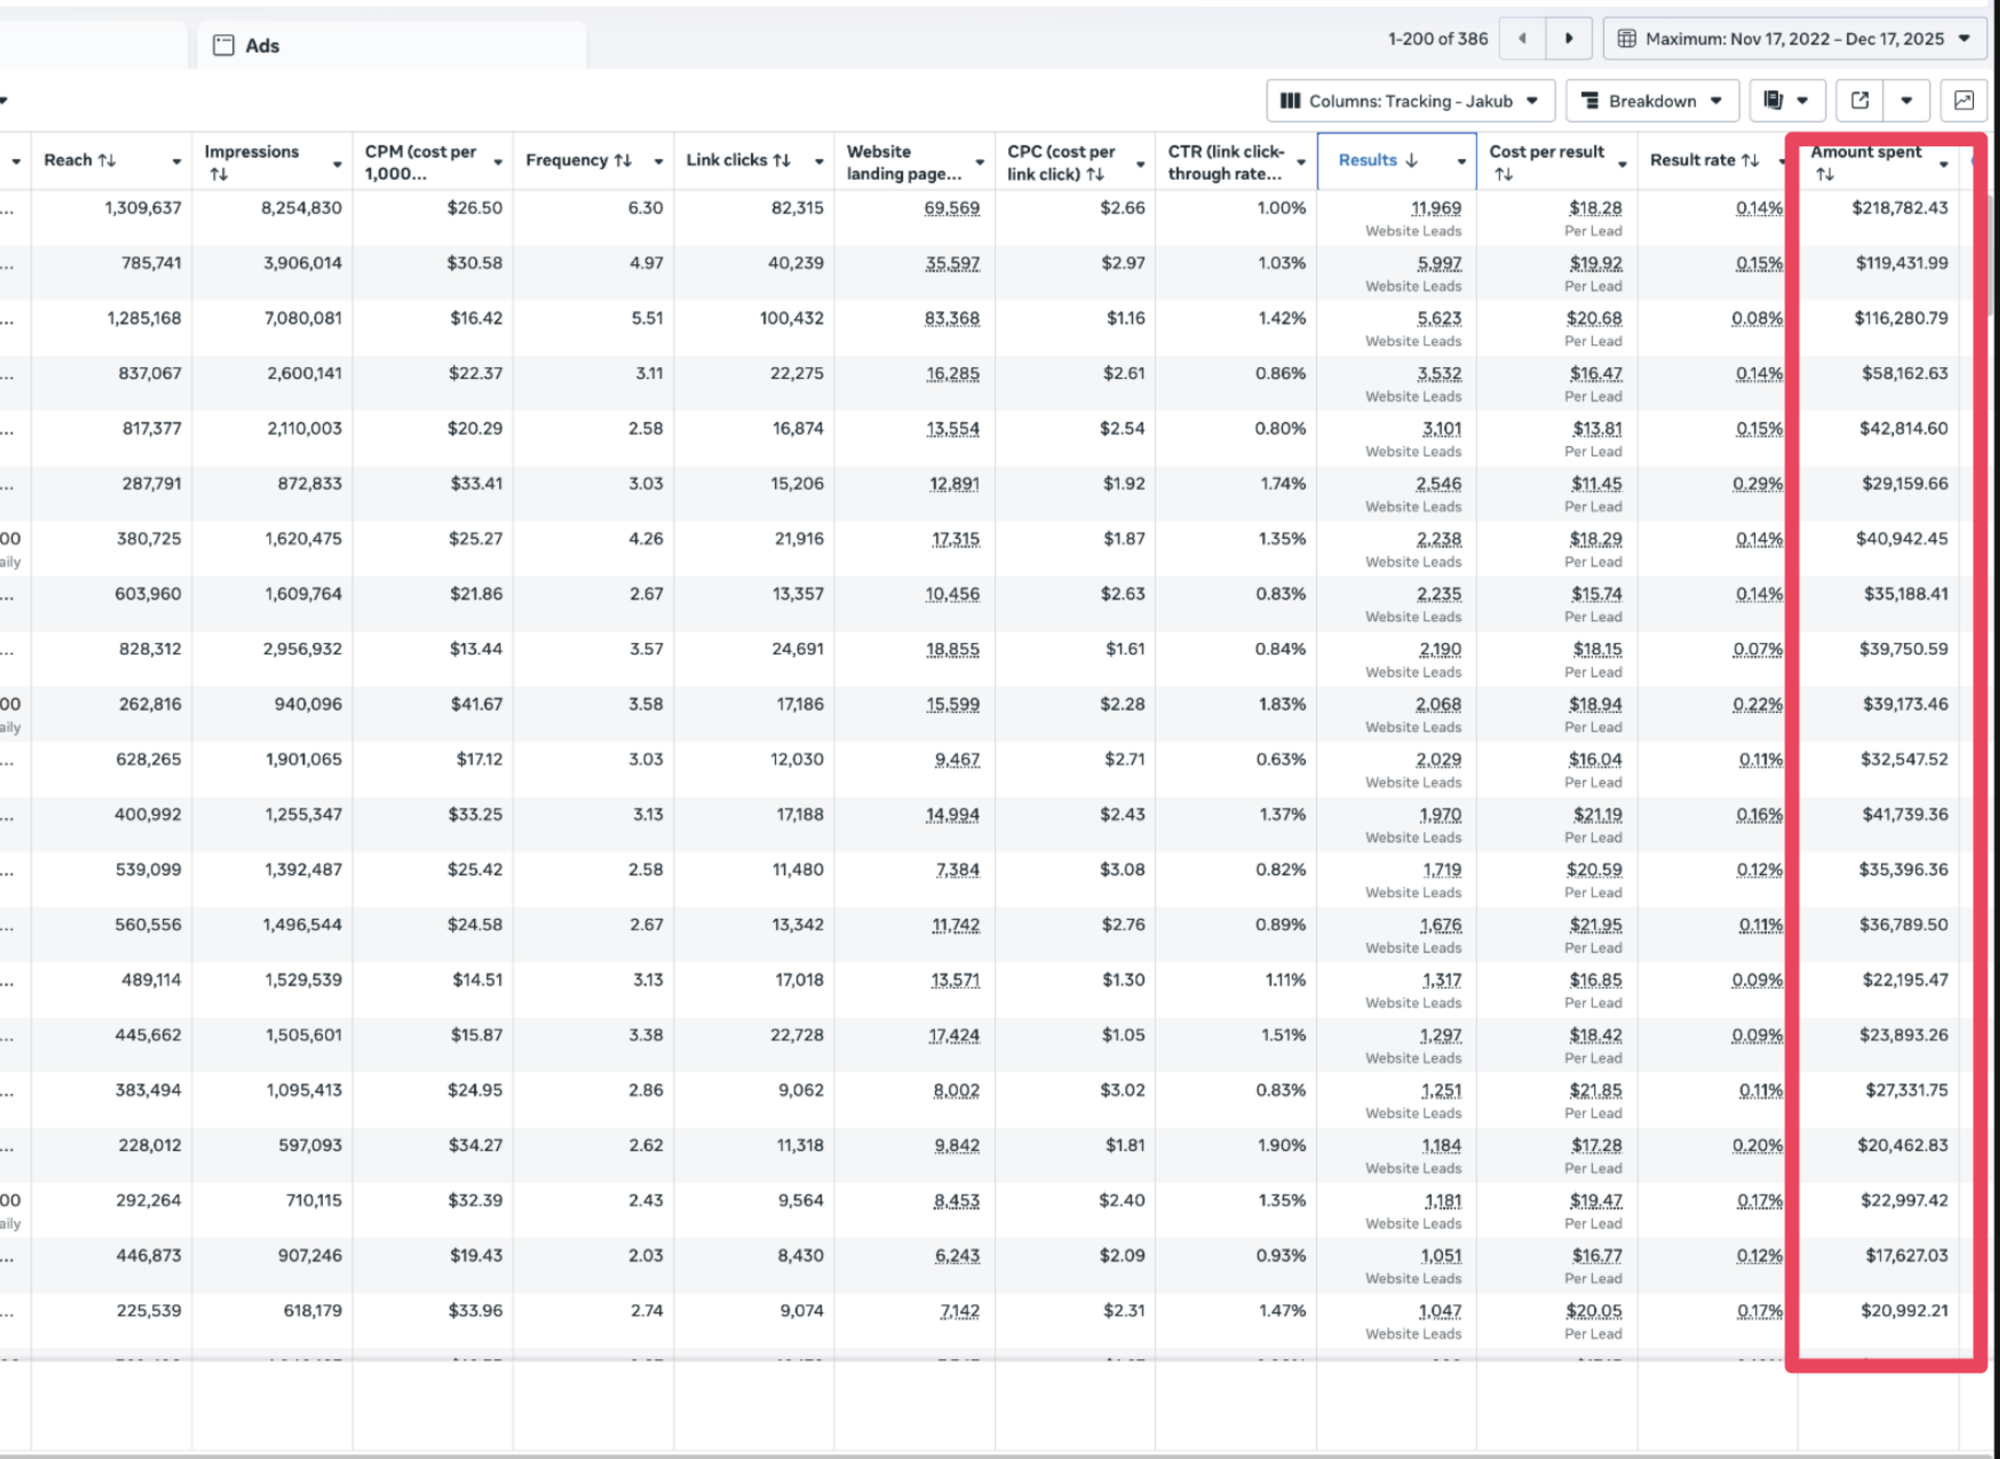Open the Maximum date range picker
This screenshot has height=1459, width=2000.
pos(1795,39)
